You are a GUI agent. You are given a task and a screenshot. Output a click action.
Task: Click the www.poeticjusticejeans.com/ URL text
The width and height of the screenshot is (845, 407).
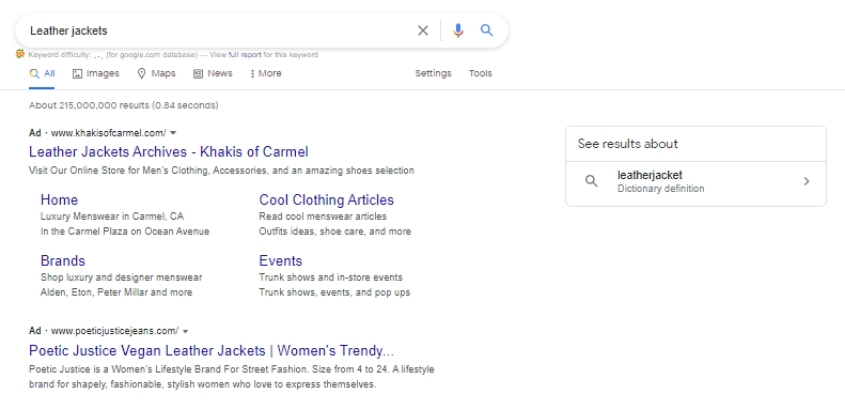coord(115,330)
